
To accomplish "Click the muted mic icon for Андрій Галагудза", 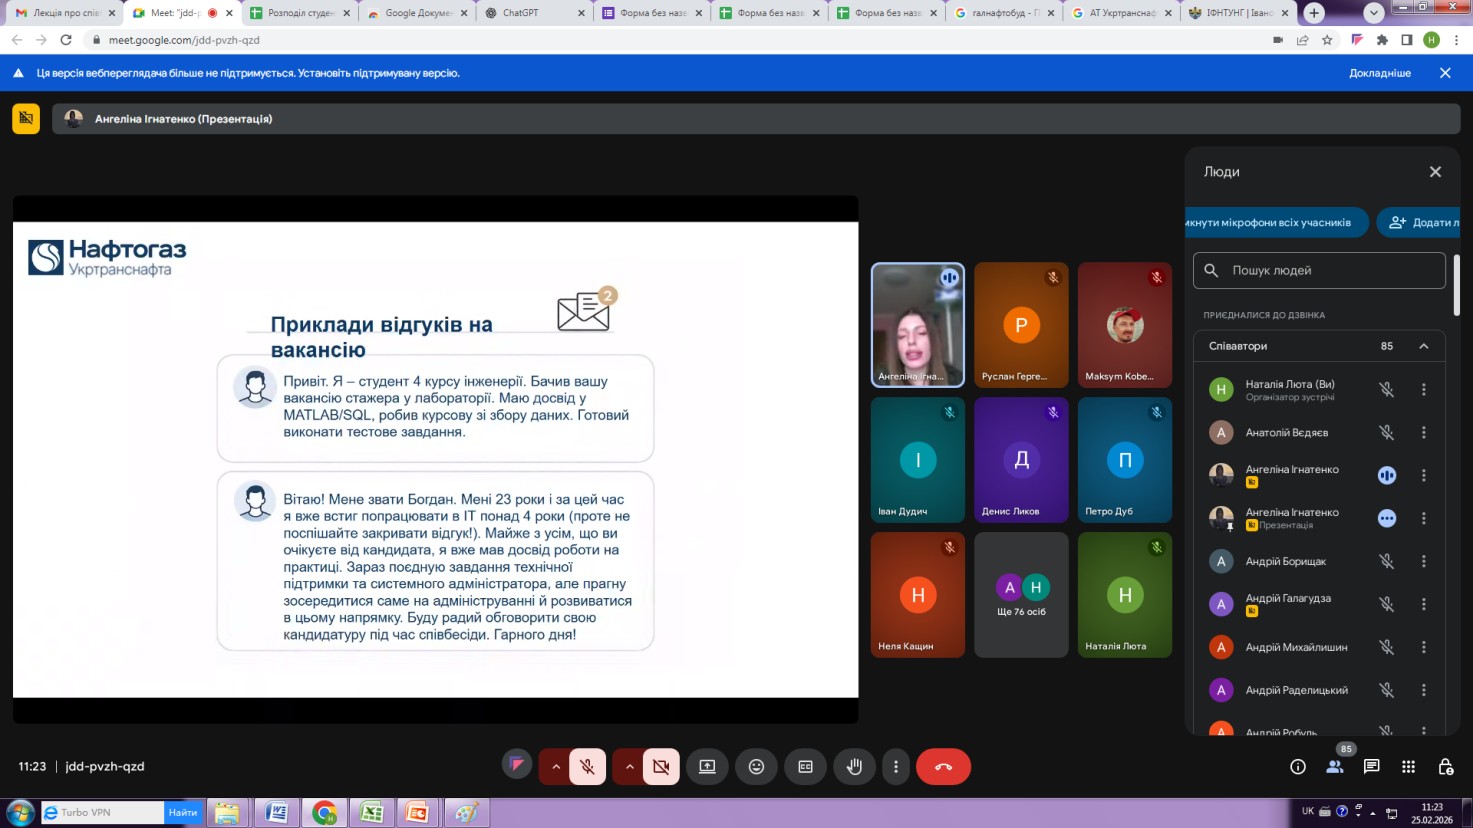I will click(1386, 604).
